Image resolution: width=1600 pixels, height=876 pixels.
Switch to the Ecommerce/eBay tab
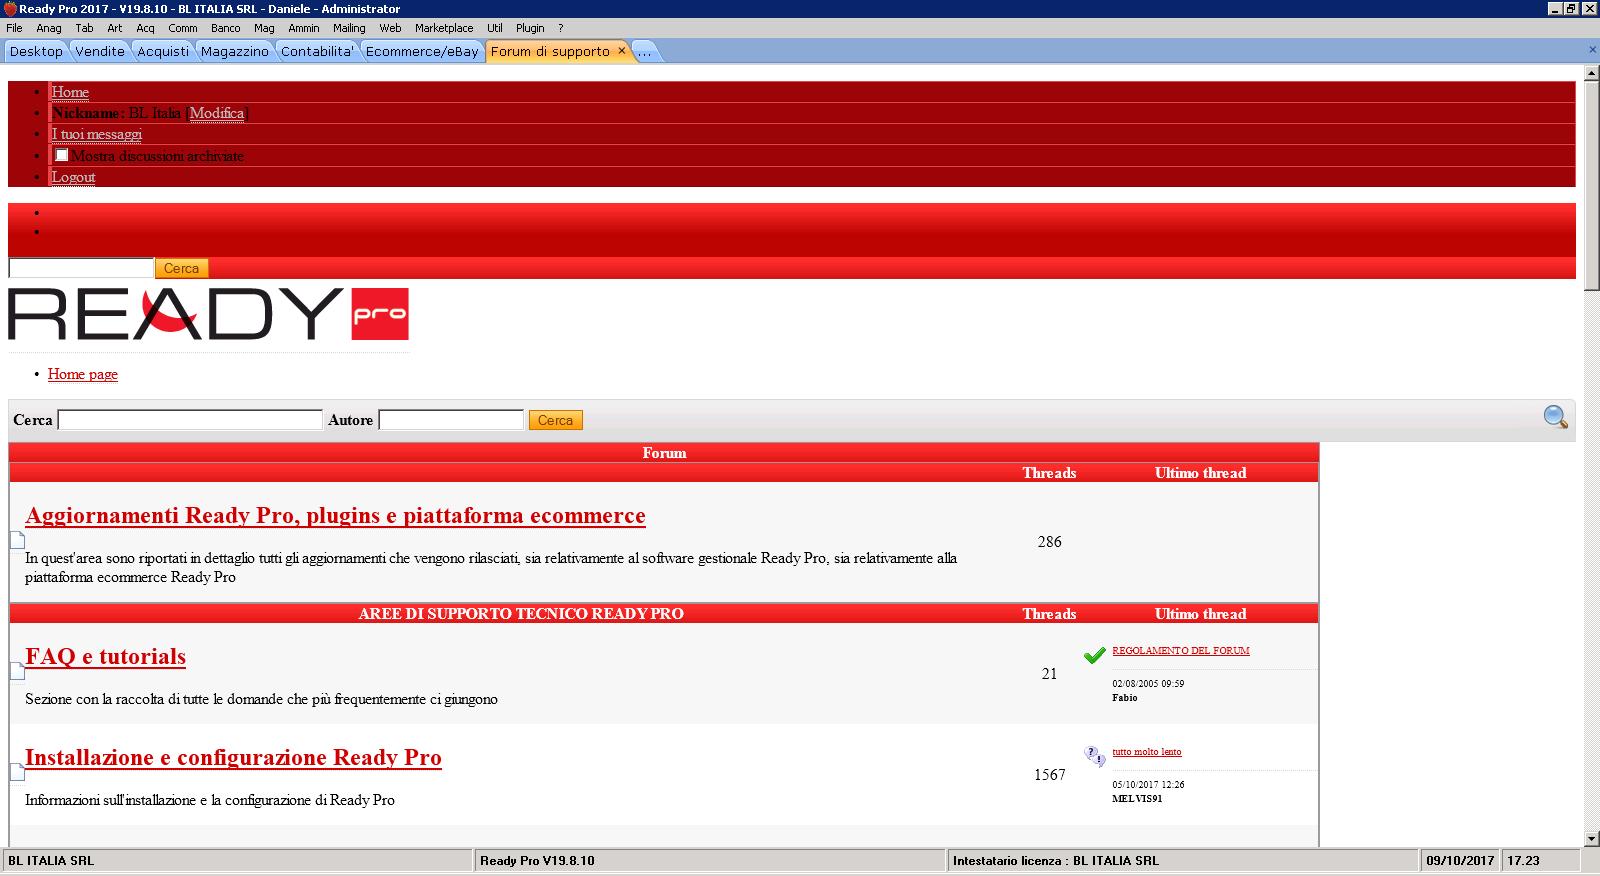[422, 51]
